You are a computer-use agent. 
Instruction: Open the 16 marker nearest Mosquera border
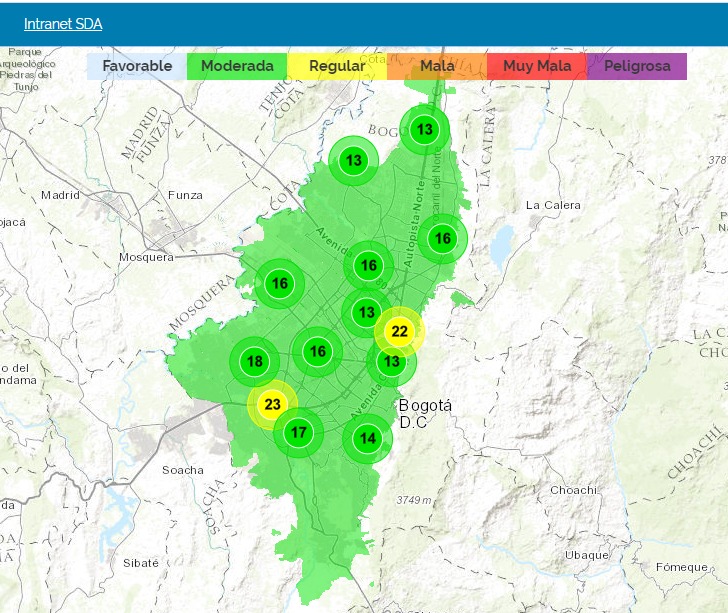point(280,283)
